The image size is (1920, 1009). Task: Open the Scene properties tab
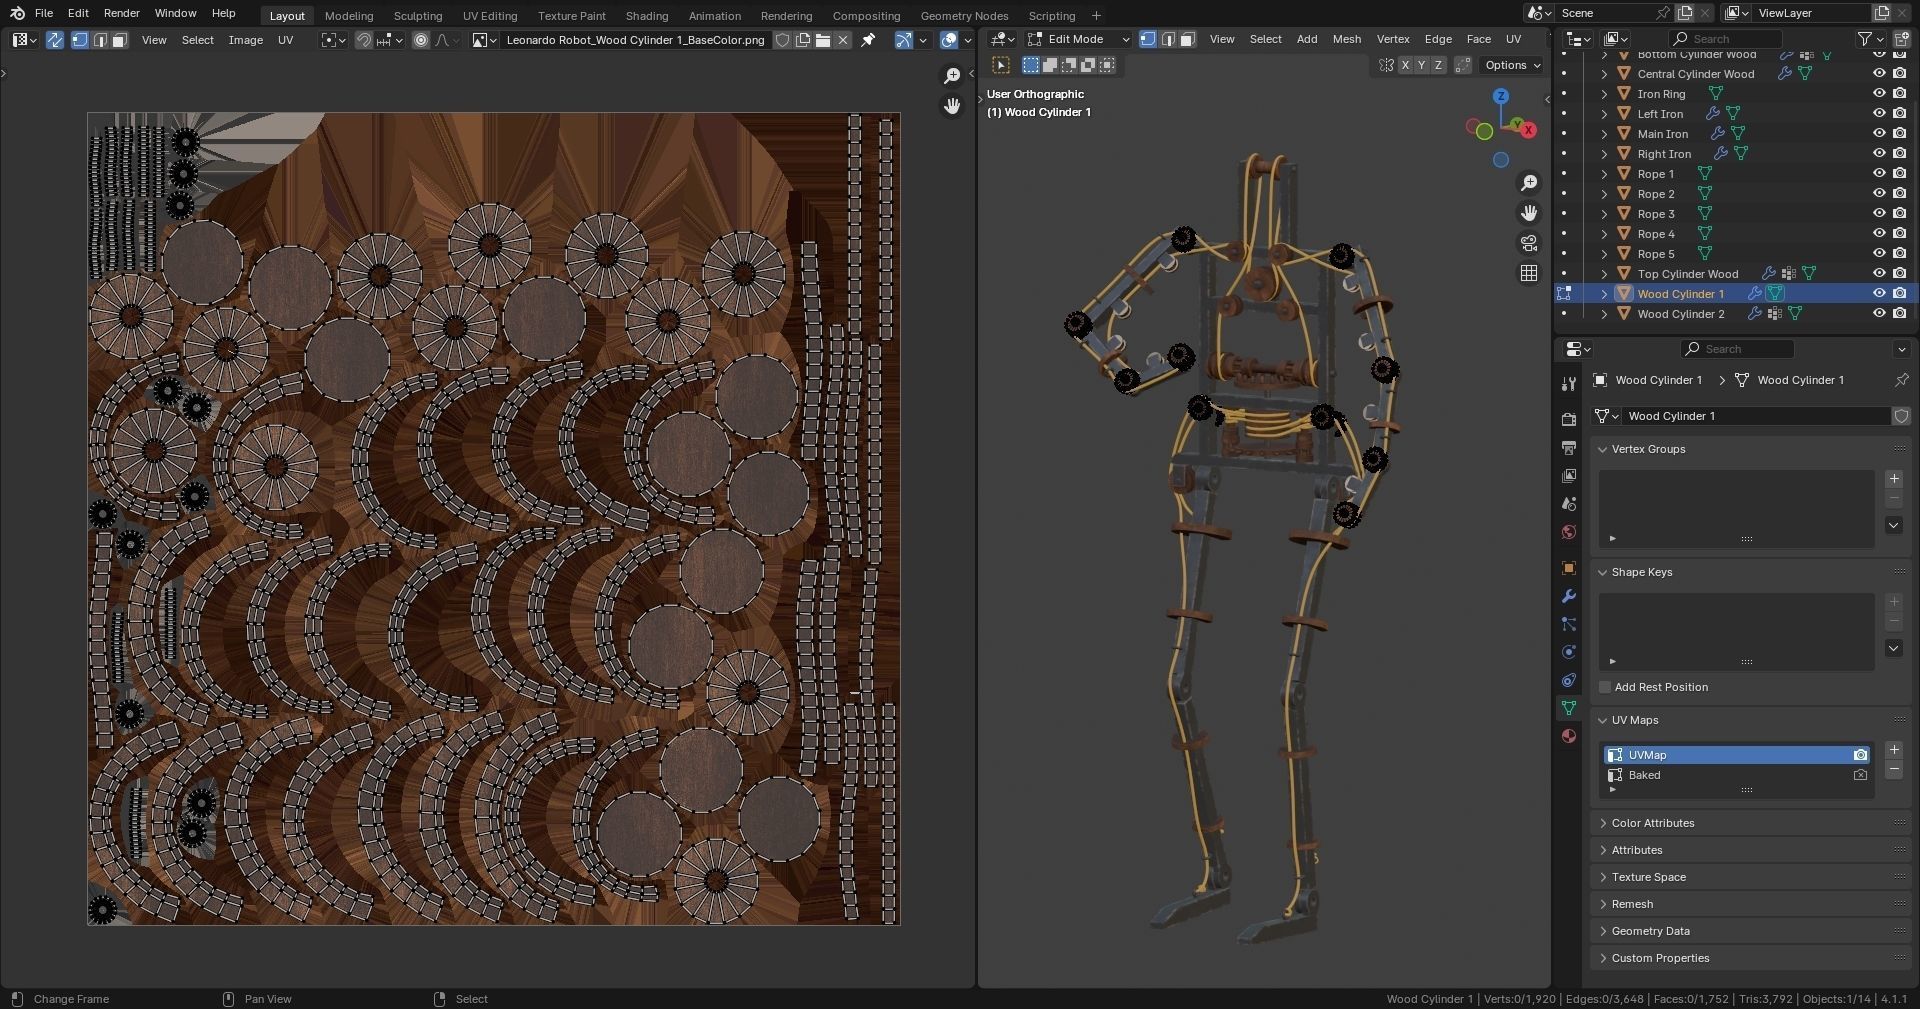click(x=1569, y=504)
